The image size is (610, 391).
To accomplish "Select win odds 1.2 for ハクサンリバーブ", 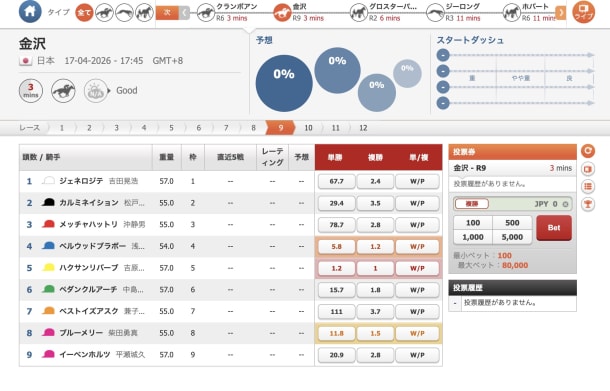I will point(337,268).
